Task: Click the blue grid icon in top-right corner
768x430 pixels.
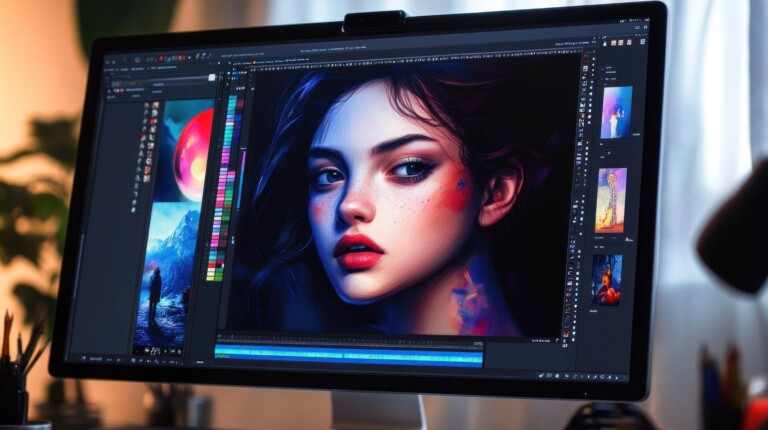Action: [642, 42]
